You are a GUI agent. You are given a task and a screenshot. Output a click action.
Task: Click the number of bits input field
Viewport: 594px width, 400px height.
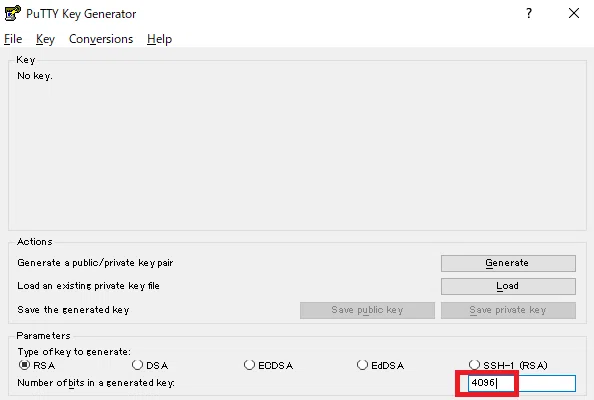[522, 383]
